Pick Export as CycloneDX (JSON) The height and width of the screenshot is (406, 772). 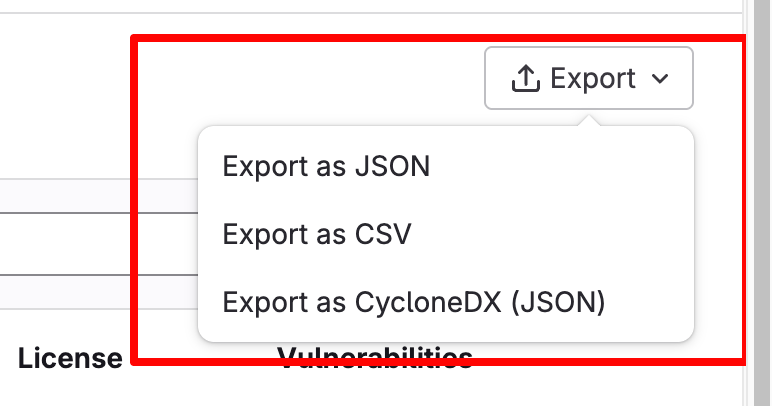[414, 302]
